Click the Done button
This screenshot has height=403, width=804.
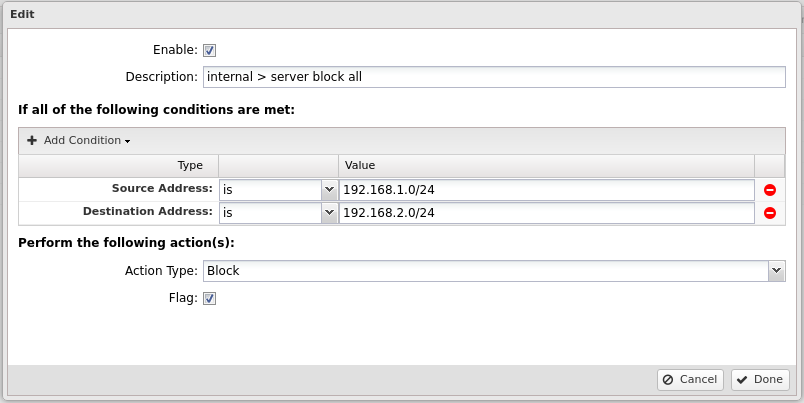[x=760, y=380]
